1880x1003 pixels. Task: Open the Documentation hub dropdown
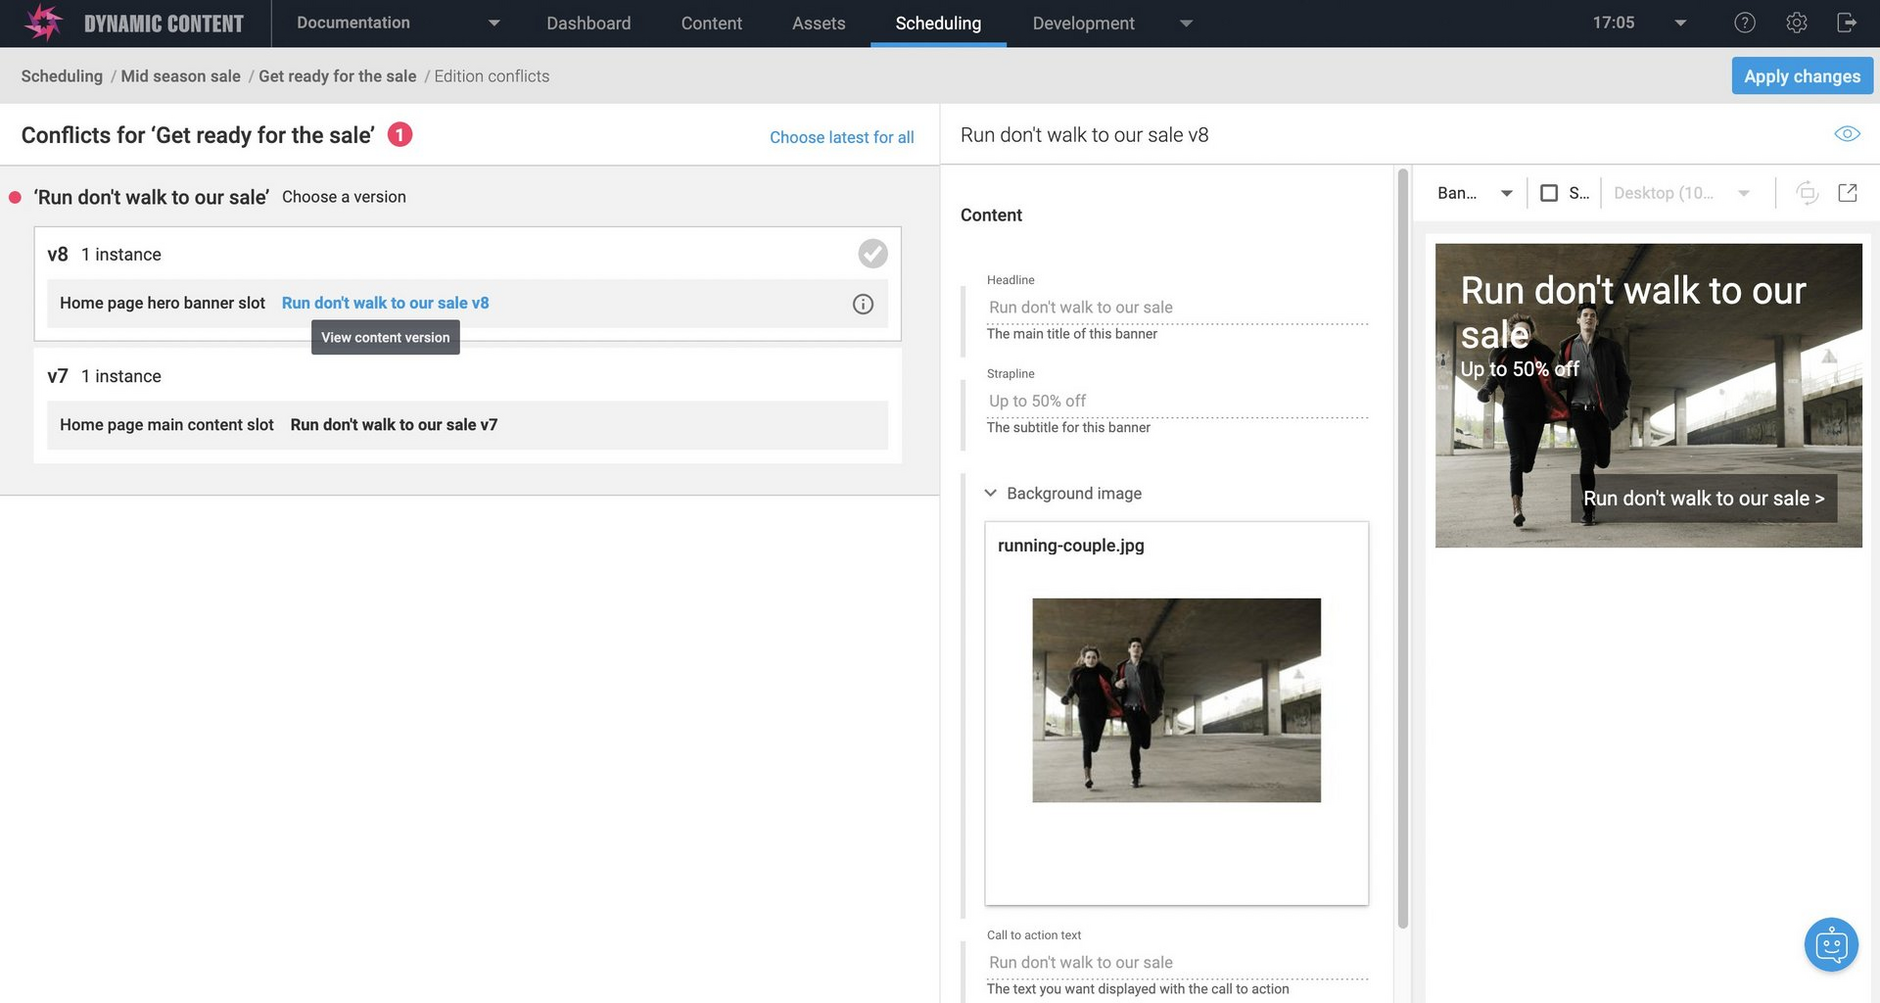398,23
